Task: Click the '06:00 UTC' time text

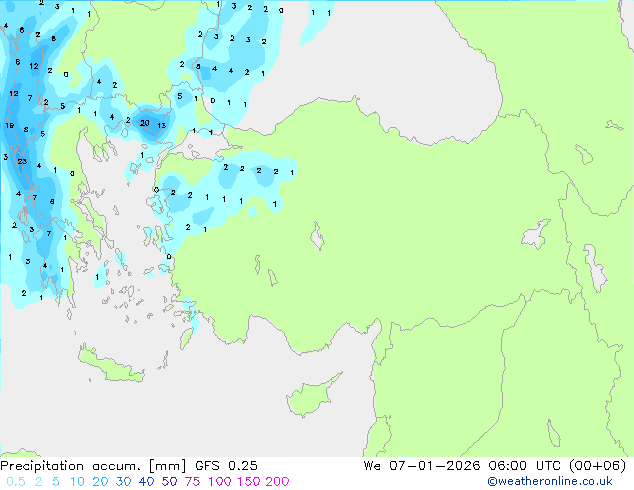Action: [x=524, y=466]
